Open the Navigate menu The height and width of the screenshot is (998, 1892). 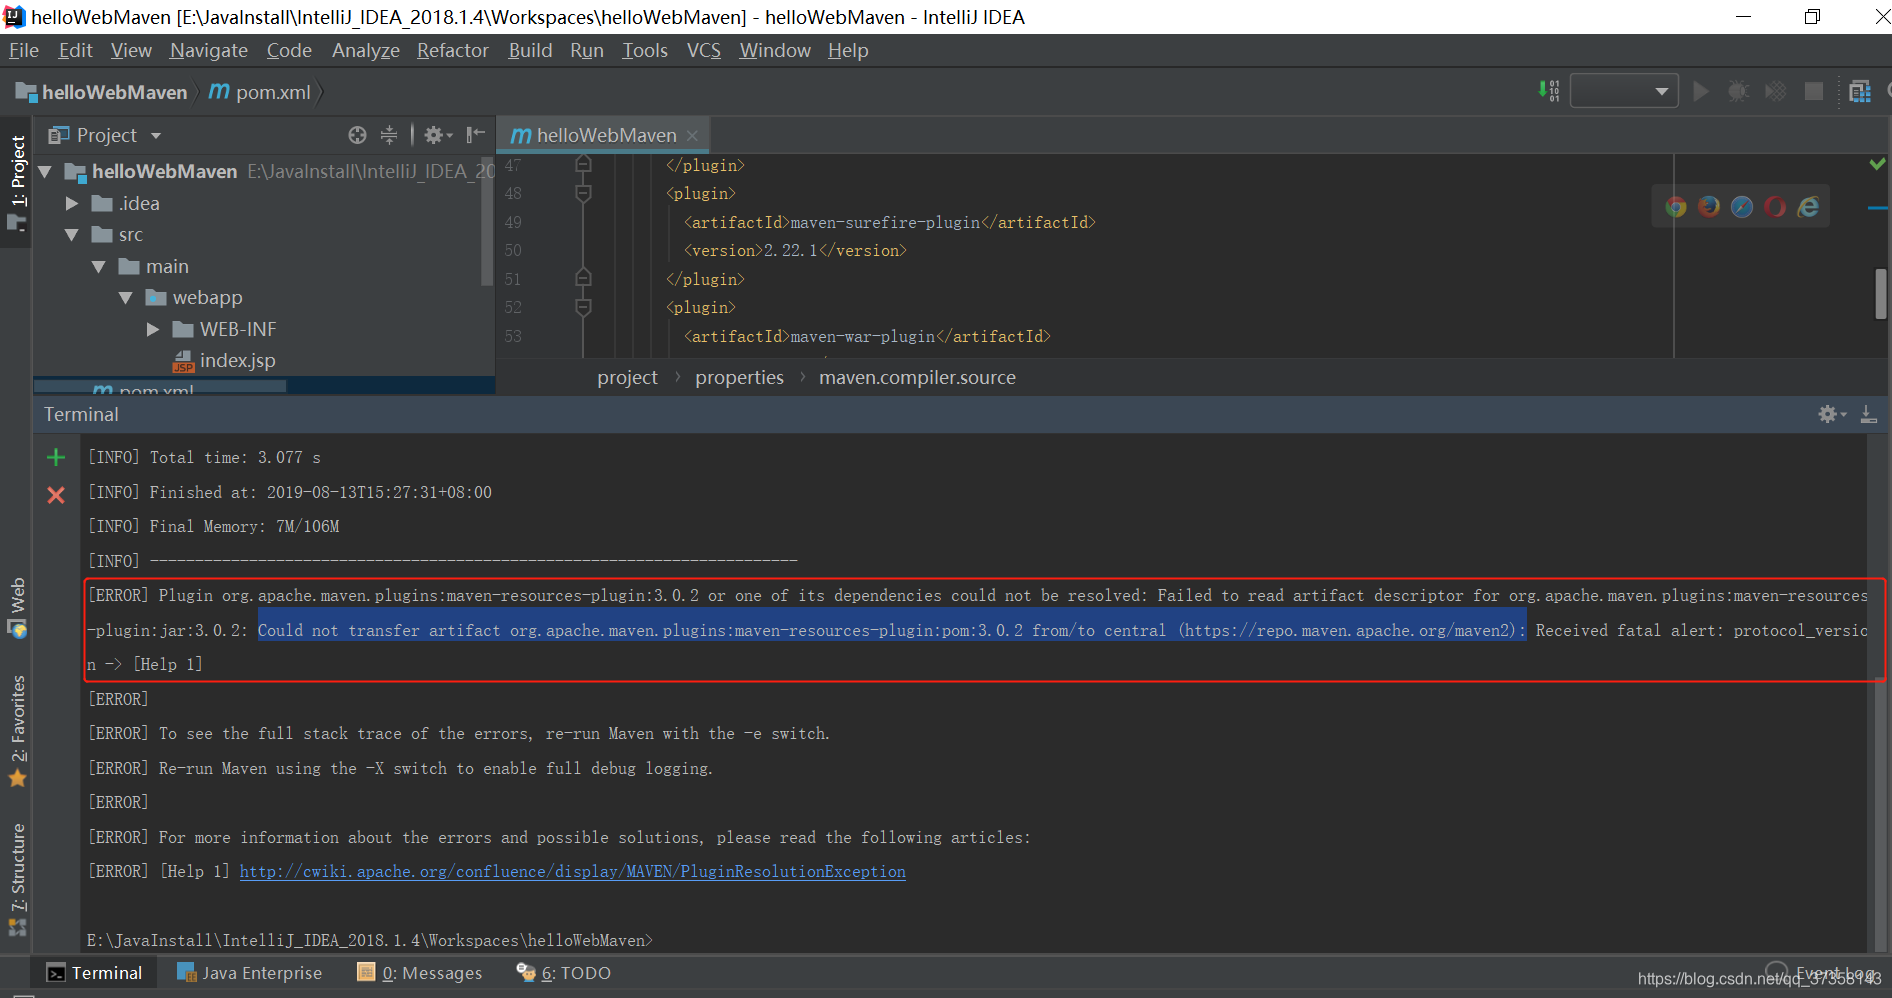coord(209,51)
